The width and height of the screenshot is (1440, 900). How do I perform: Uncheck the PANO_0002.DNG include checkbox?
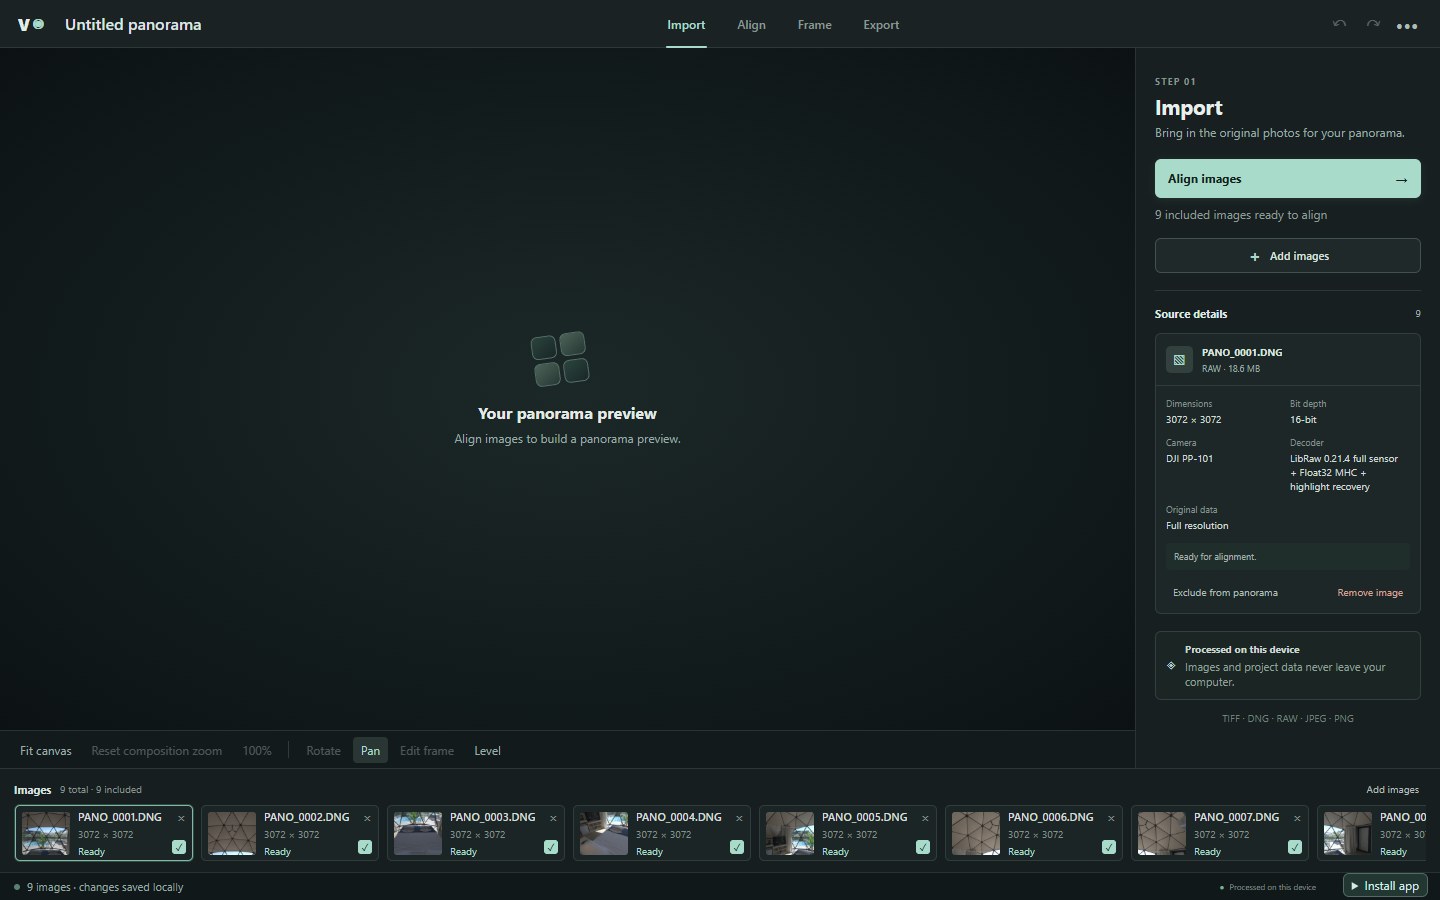click(x=365, y=847)
